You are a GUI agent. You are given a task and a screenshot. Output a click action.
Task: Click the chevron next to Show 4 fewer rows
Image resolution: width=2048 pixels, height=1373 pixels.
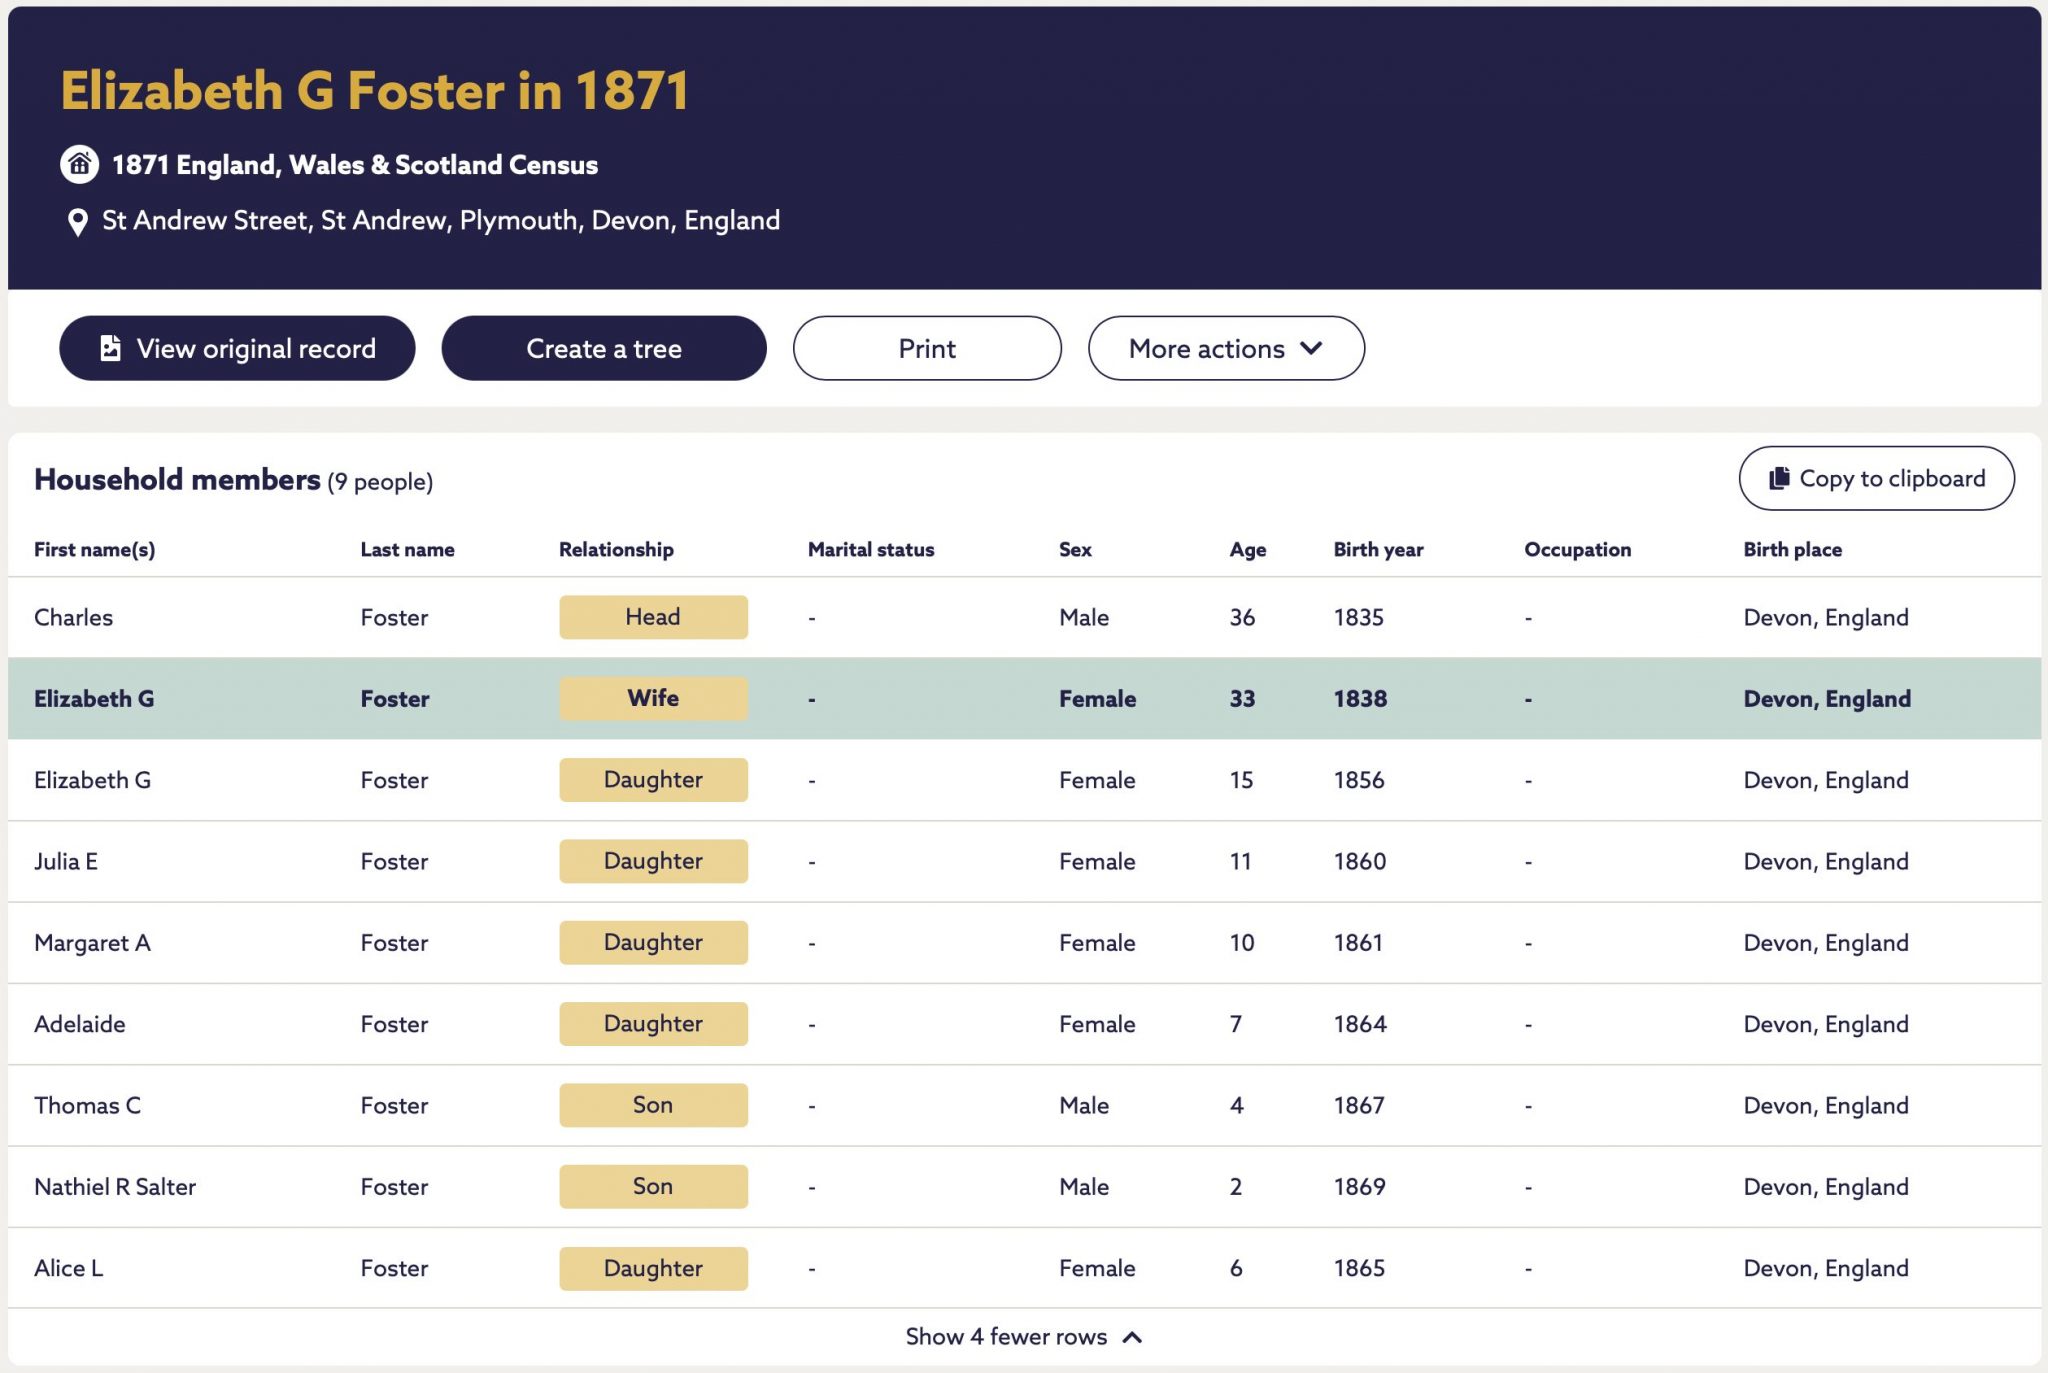(1132, 1337)
